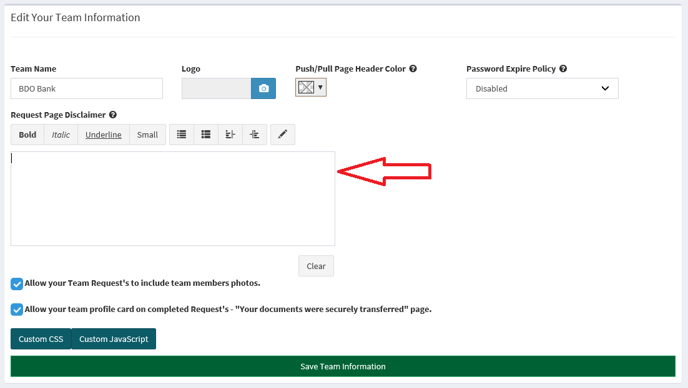Open Custom CSS editor
Viewport: 688px width, 388px height.
coord(41,339)
